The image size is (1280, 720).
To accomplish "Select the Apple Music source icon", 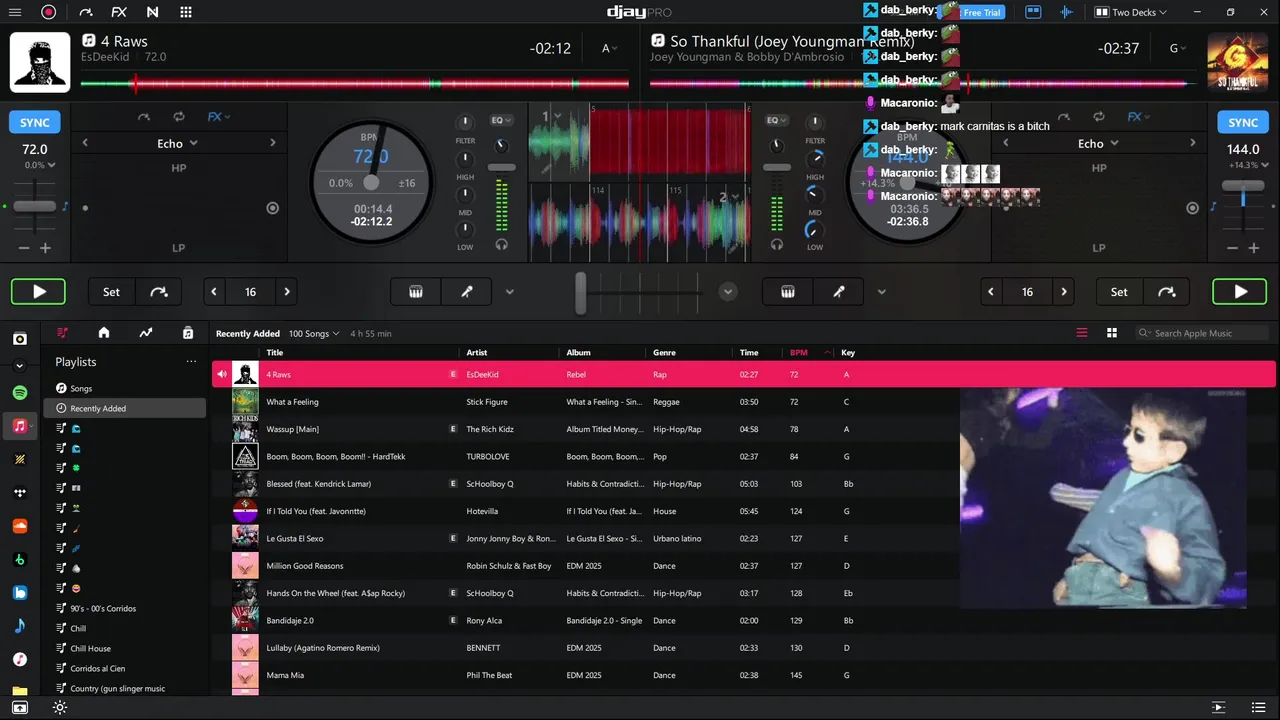I will click(20, 426).
